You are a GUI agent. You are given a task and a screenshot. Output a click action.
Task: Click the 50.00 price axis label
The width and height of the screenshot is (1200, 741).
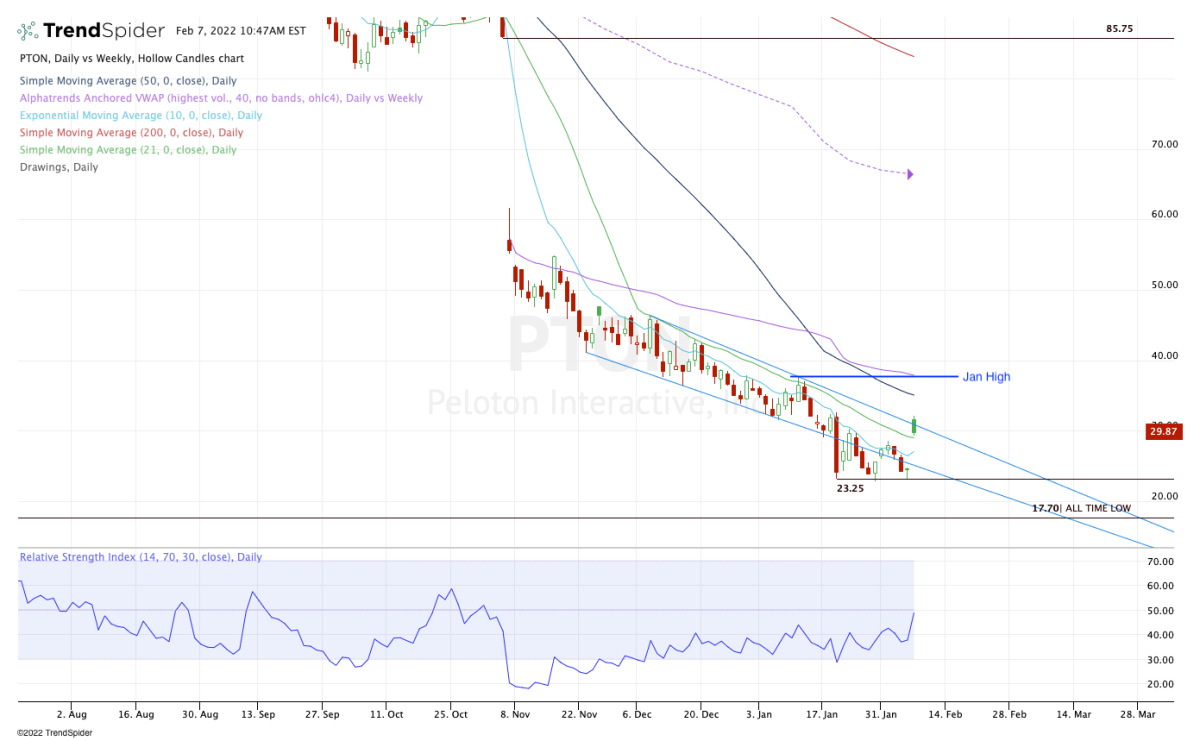click(1165, 286)
